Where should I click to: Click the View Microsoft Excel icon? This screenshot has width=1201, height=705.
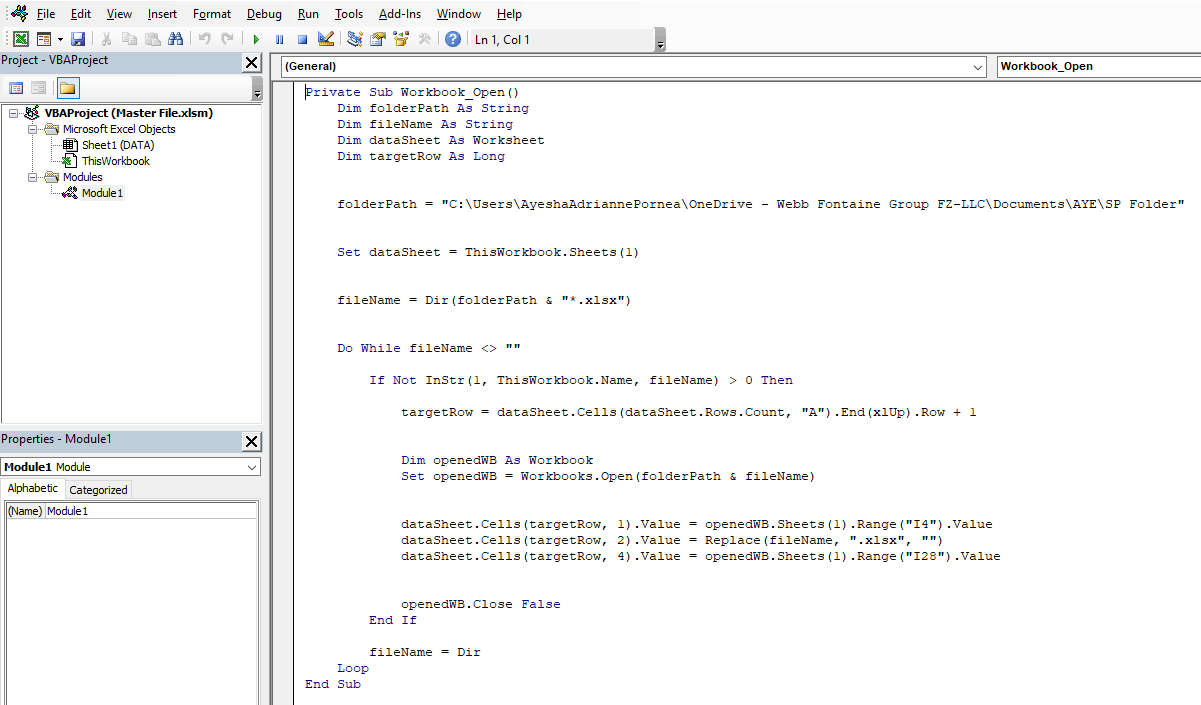[20, 39]
